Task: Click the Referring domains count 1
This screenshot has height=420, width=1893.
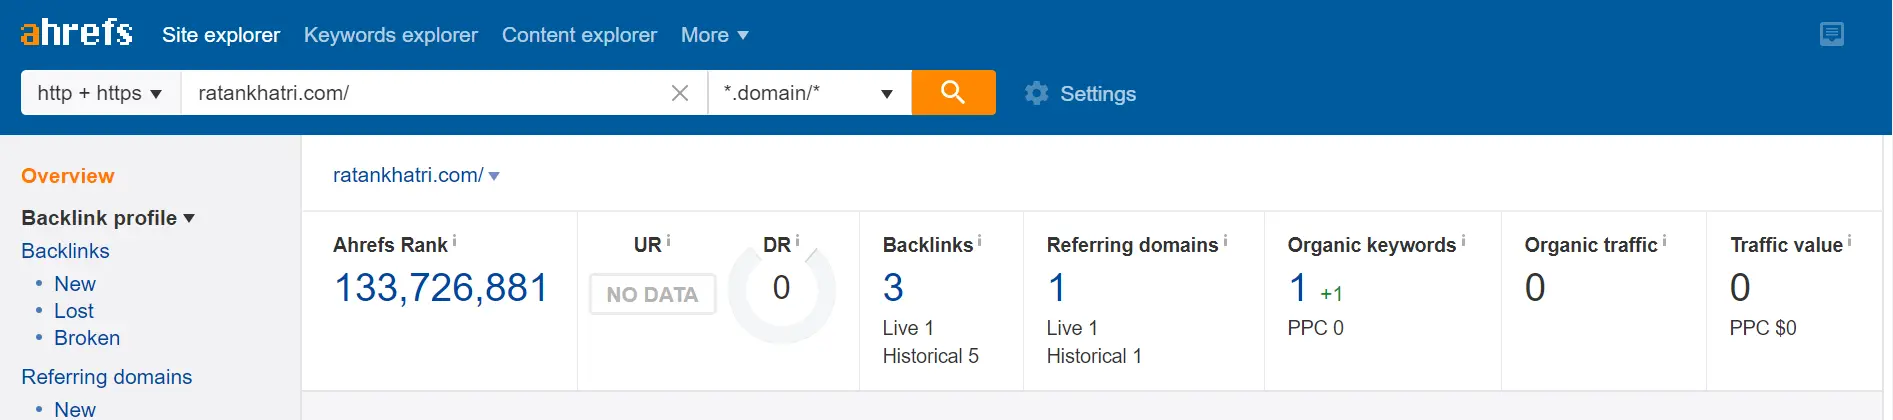Action: (x=1057, y=288)
